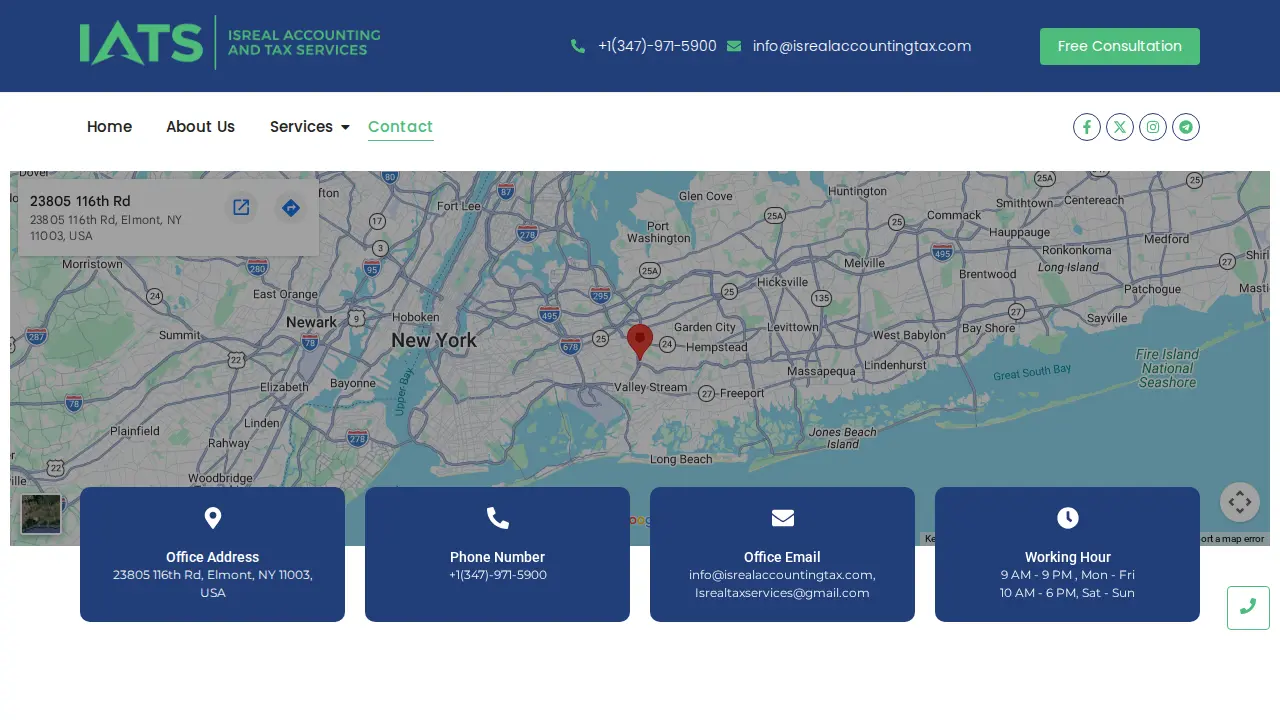Open the Facebook social icon
This screenshot has width=1280, height=720.
(1087, 127)
